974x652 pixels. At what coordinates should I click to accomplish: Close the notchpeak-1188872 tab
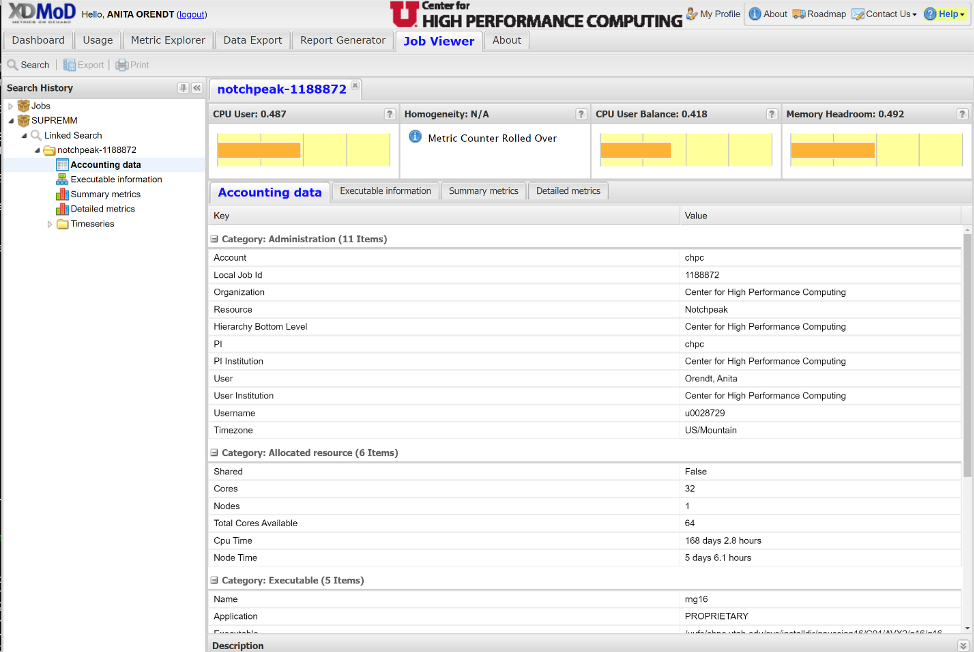coord(355,86)
